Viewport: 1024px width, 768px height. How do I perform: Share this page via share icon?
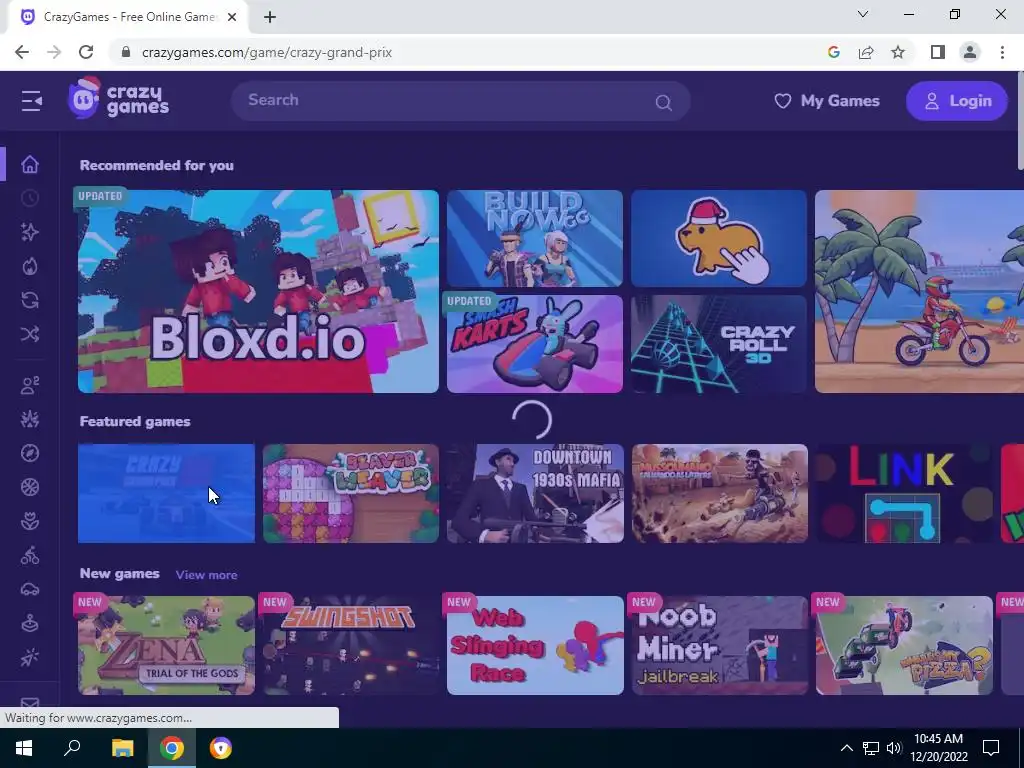click(x=866, y=52)
